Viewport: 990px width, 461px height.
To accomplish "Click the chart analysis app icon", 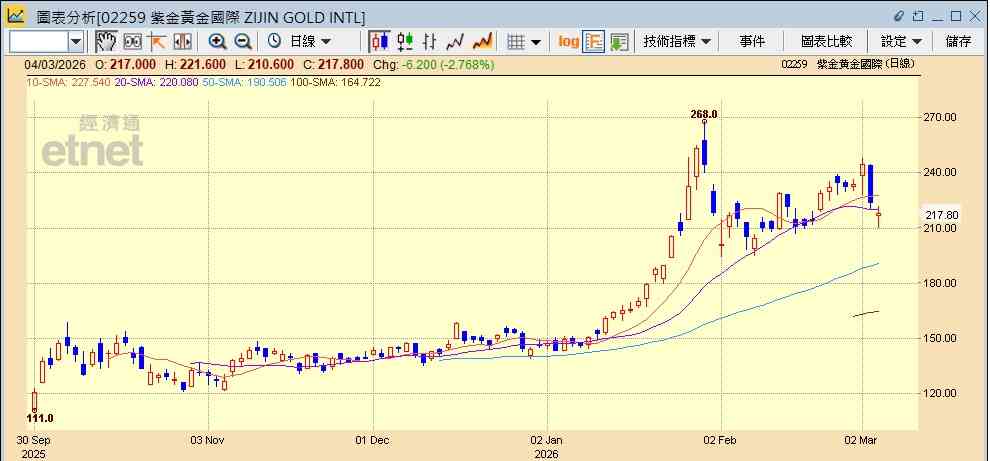I will [x=16, y=16].
